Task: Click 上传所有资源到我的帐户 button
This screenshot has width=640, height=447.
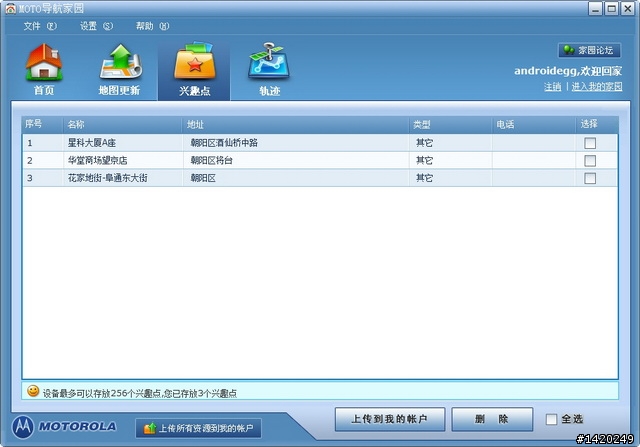Action: 198,428
